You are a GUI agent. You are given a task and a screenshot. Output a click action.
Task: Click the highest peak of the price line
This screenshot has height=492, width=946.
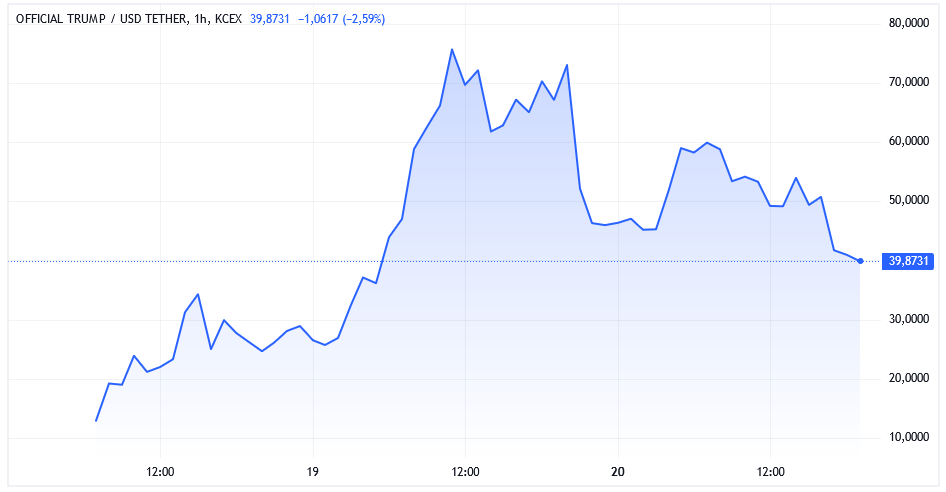[x=452, y=49]
